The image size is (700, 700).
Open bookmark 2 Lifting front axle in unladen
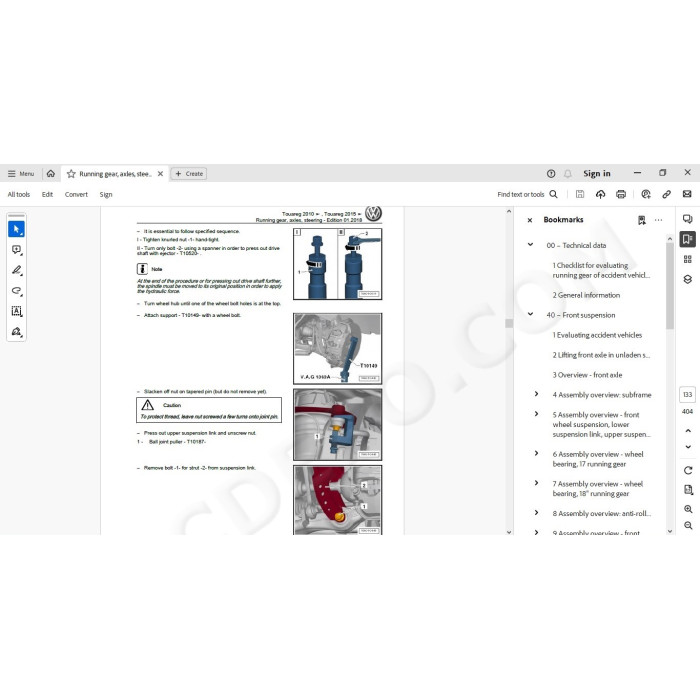tap(601, 355)
